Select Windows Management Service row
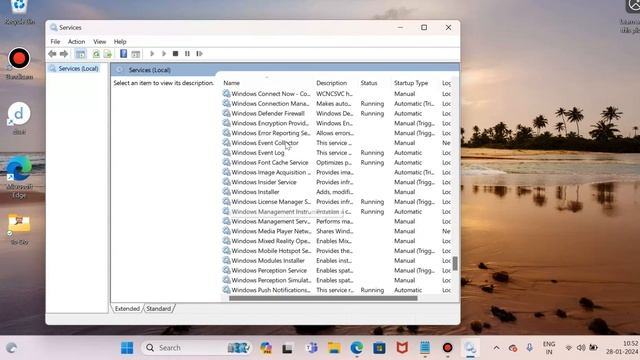 (337, 221)
